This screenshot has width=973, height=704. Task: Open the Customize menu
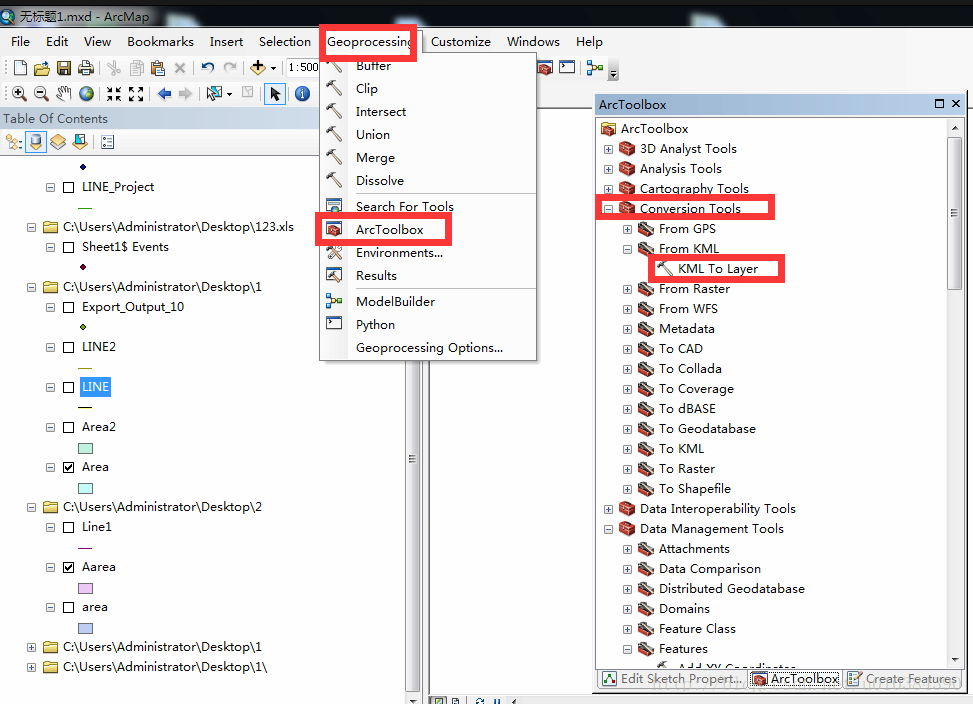(x=460, y=42)
